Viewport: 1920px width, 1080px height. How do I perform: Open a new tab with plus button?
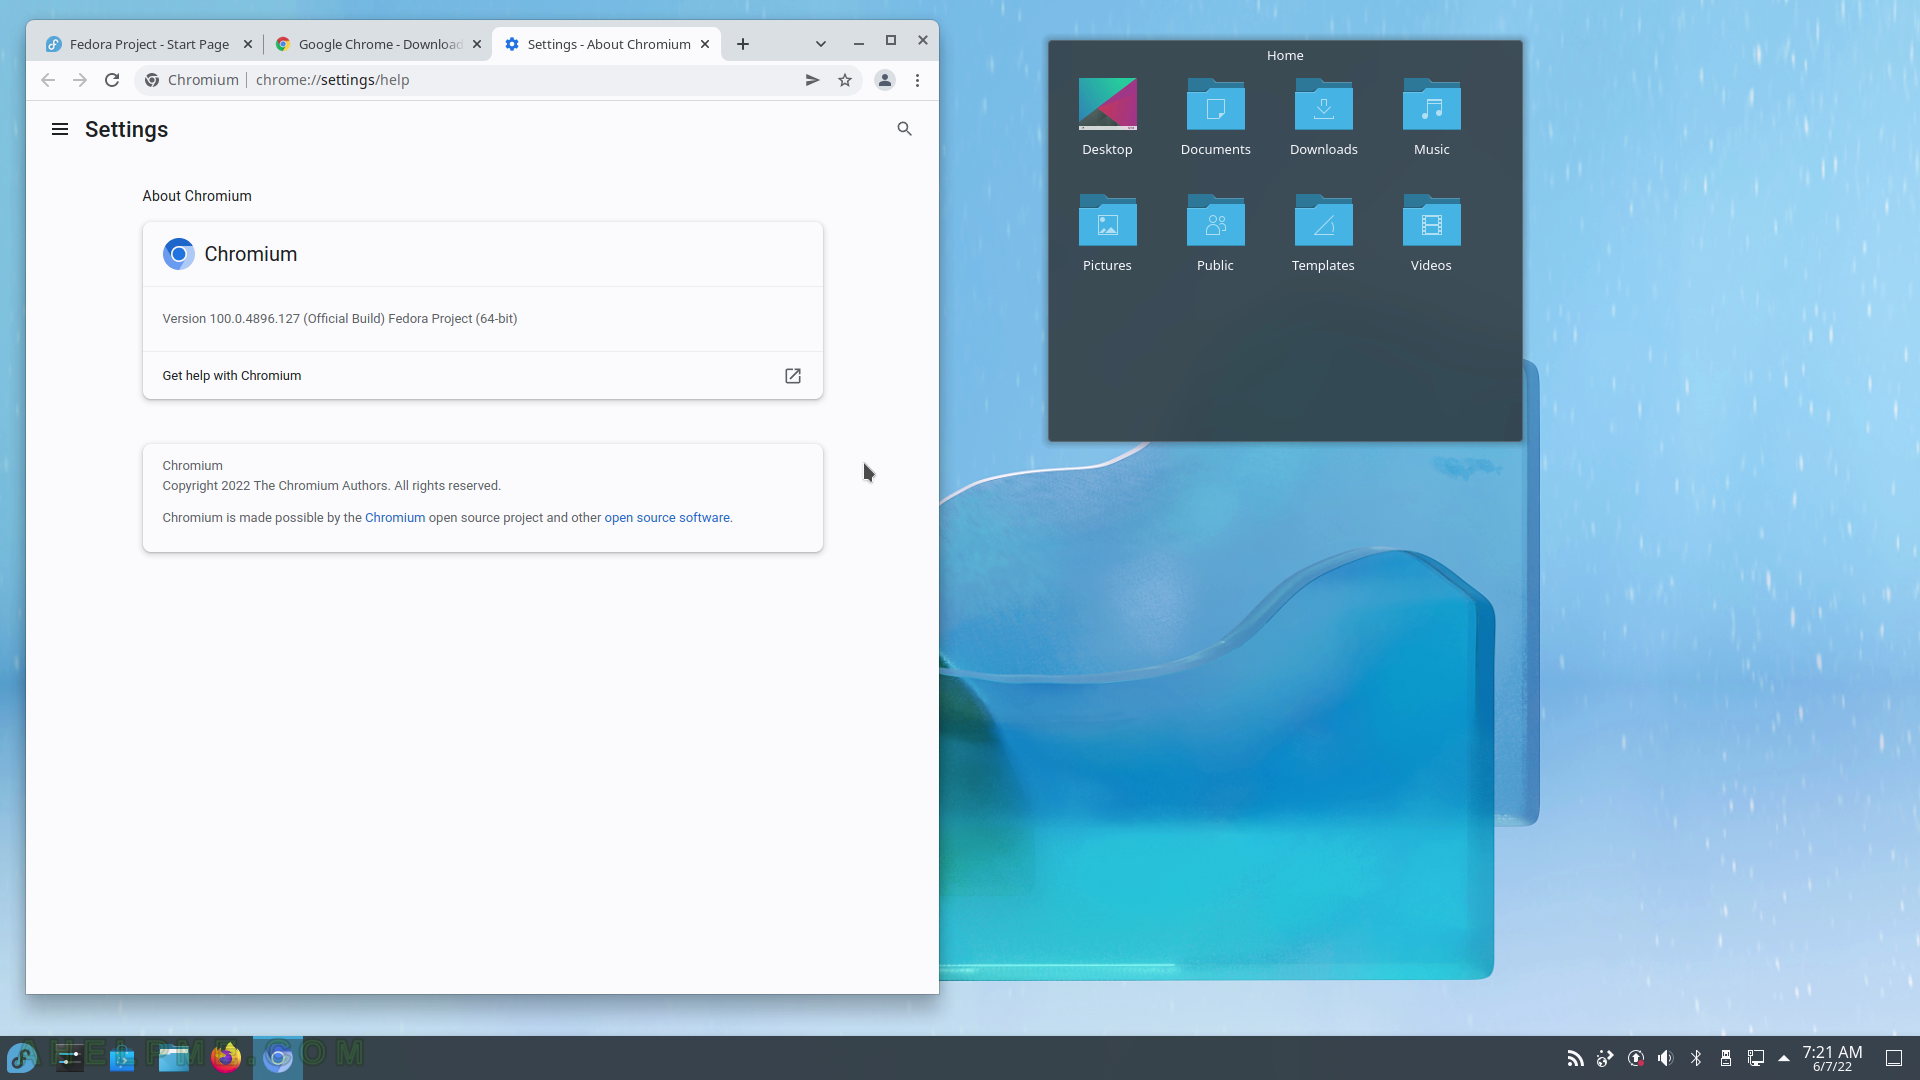click(x=743, y=44)
